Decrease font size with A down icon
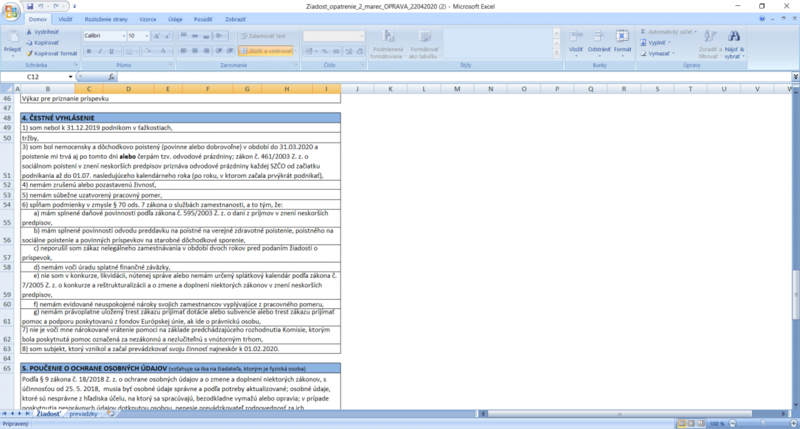Image resolution: width=800 pixels, height=429 pixels. point(167,36)
